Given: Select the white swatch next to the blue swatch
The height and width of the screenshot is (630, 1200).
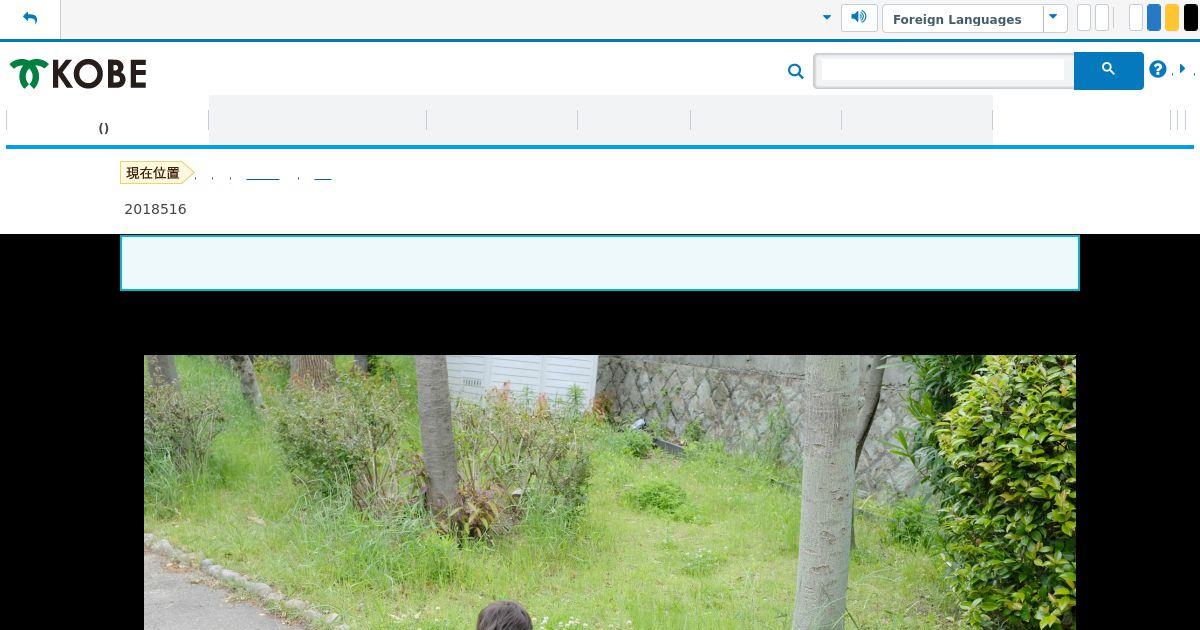Looking at the screenshot, I should (1136, 18).
